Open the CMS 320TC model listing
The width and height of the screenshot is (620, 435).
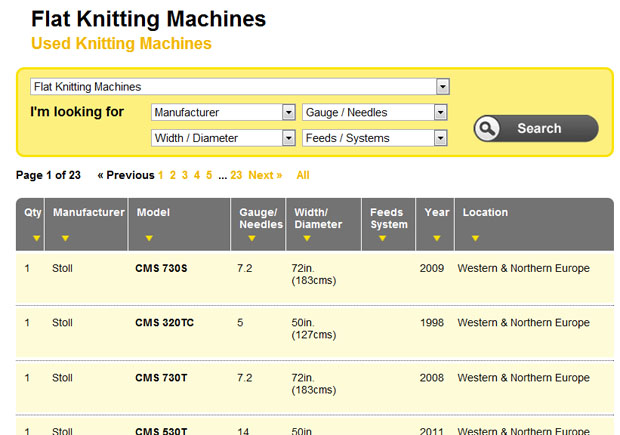pyautogui.click(x=164, y=323)
